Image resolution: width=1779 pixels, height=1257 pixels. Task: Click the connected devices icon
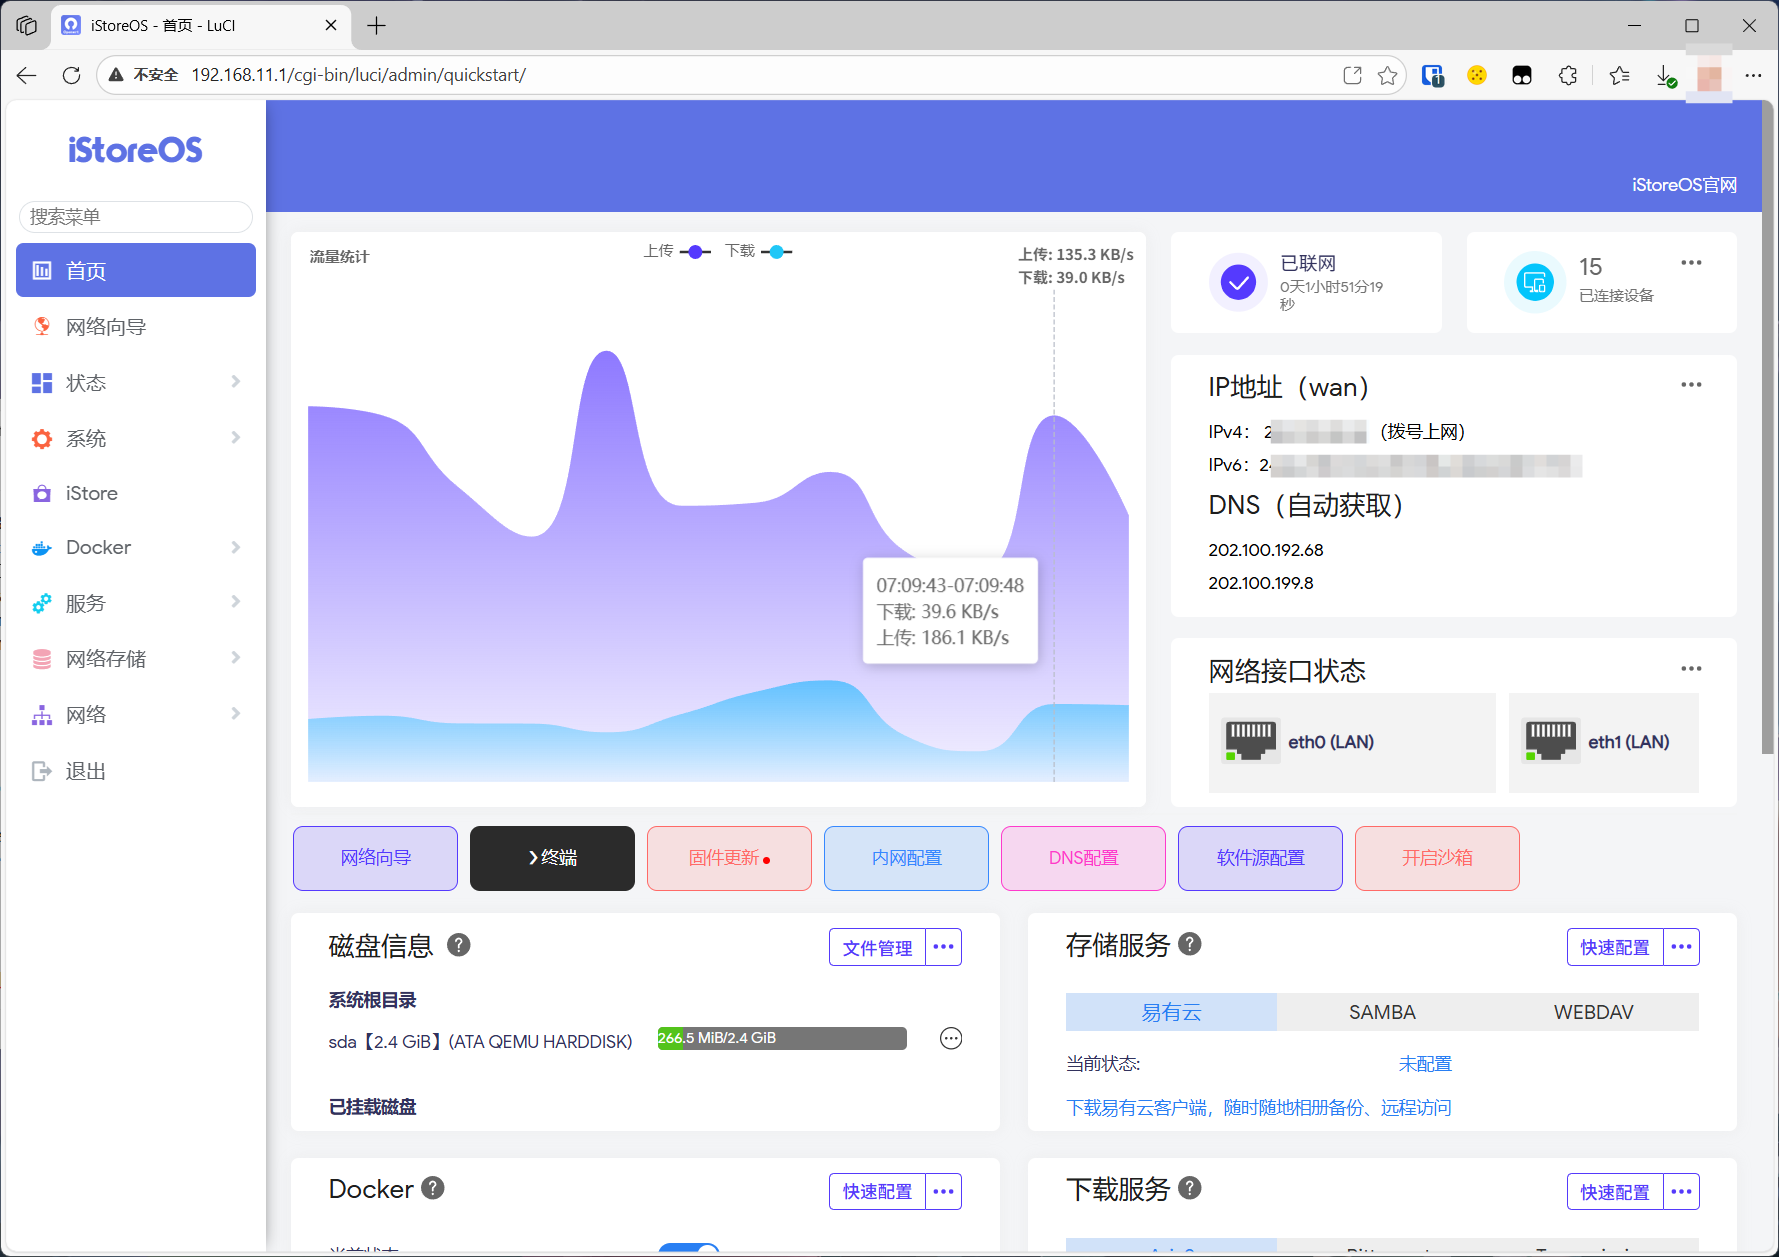pyautogui.click(x=1534, y=282)
